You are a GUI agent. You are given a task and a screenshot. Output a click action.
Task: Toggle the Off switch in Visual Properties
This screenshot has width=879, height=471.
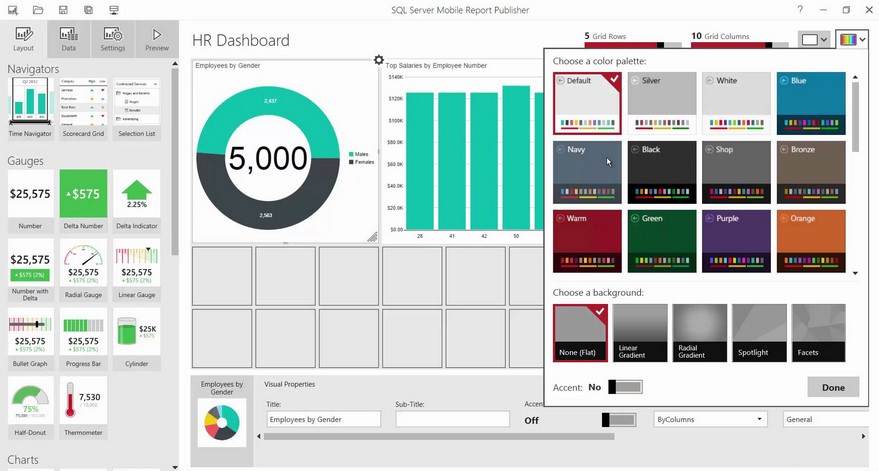pyautogui.click(x=619, y=420)
